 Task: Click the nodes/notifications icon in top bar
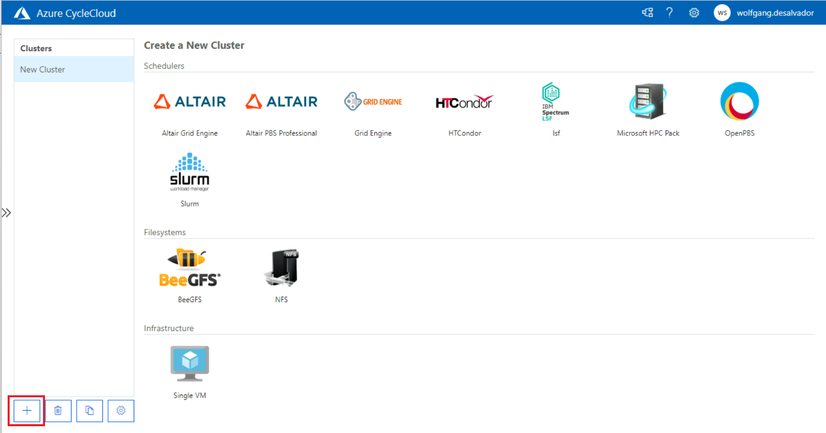pos(647,13)
